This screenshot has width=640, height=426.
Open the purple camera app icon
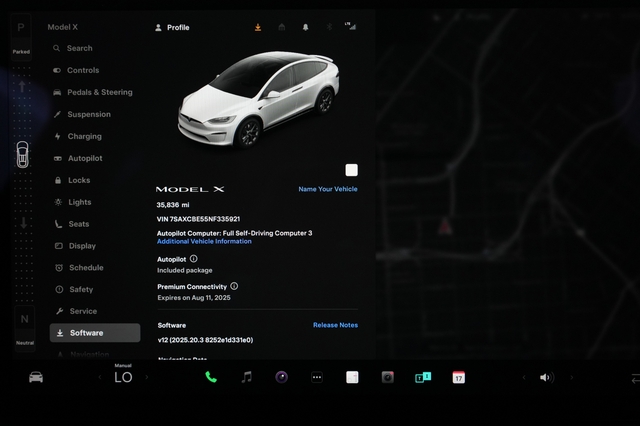click(x=282, y=377)
